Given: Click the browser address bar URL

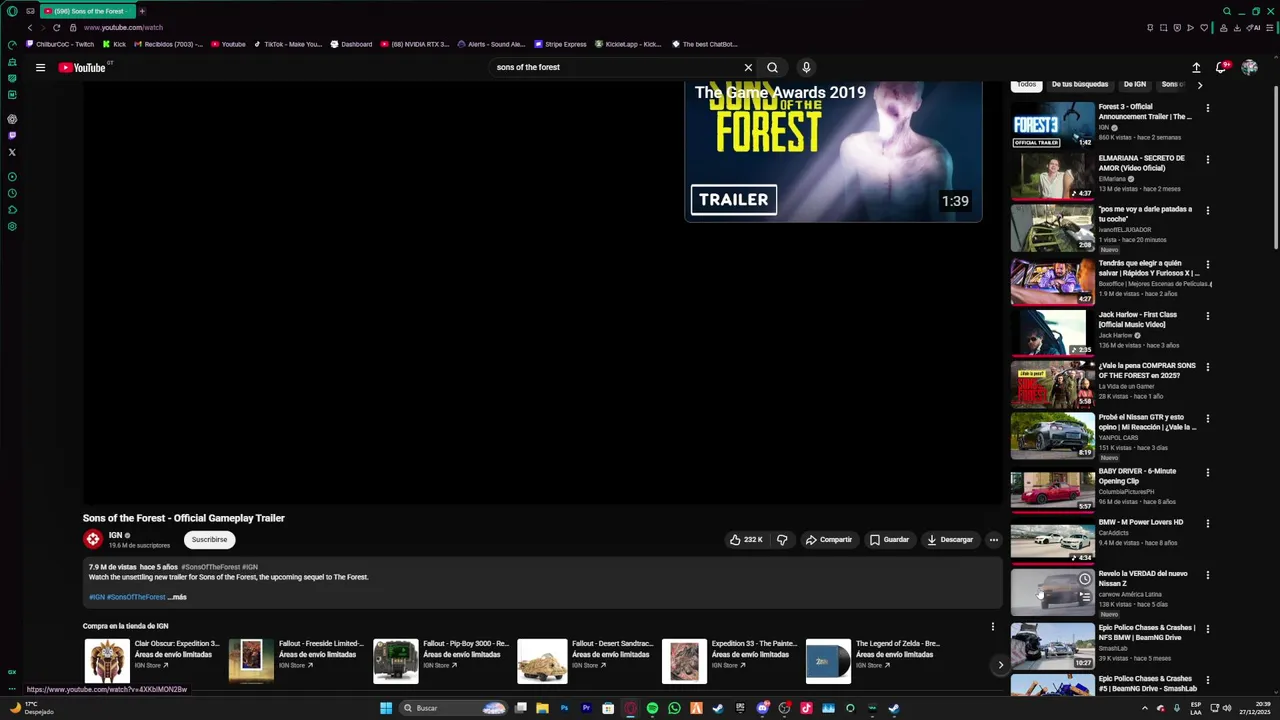Looking at the screenshot, I should (123, 27).
